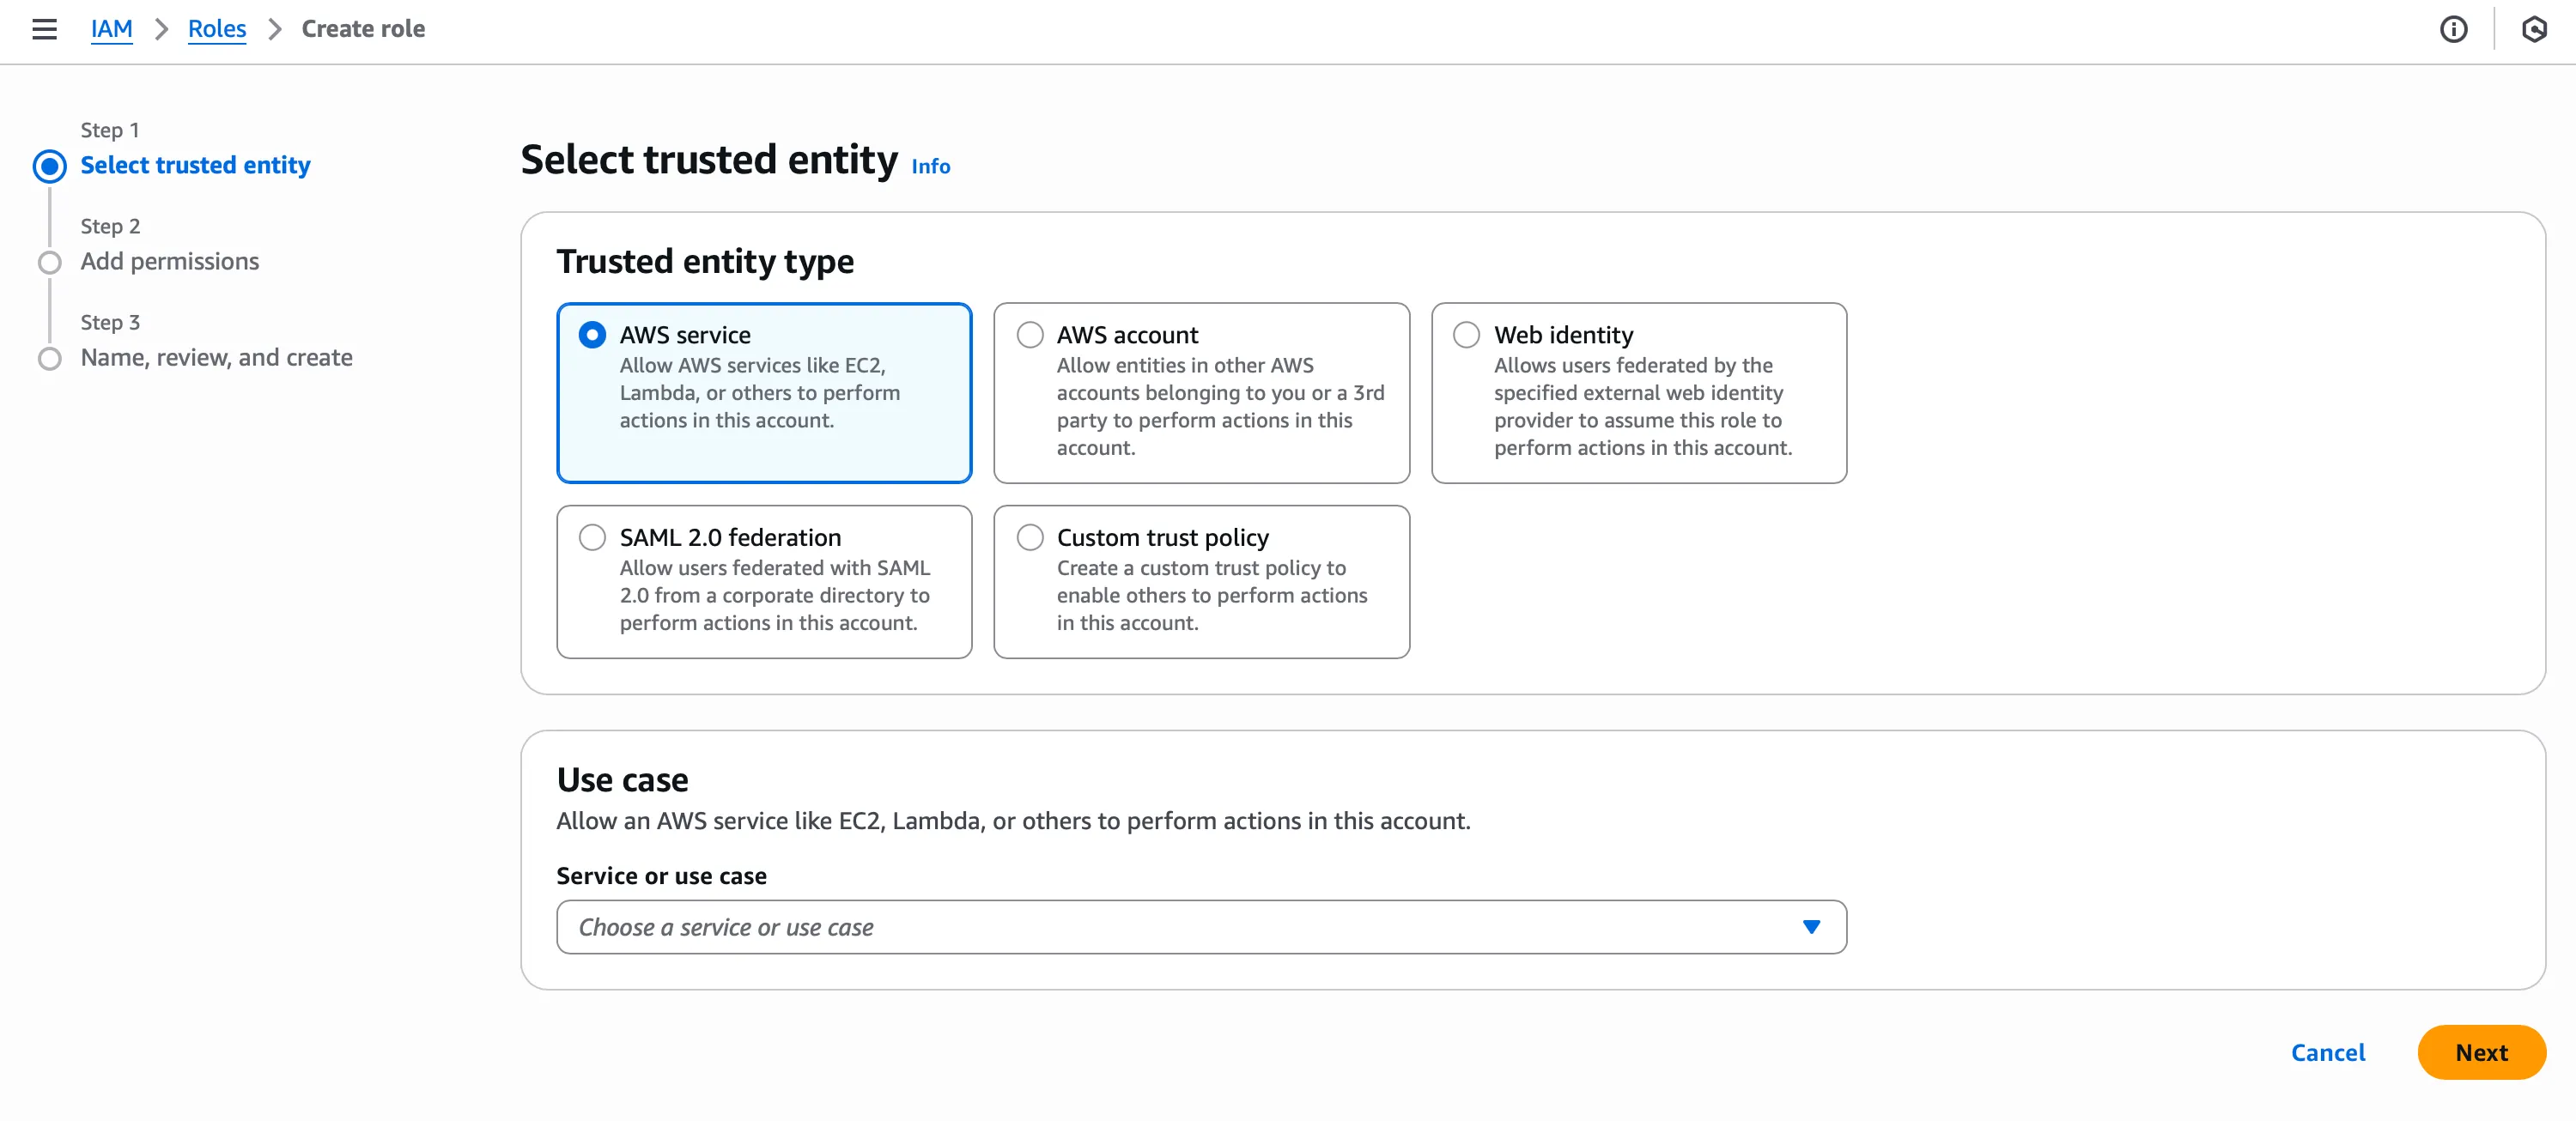Click the blue dropdown arrow for use case

[1811, 927]
